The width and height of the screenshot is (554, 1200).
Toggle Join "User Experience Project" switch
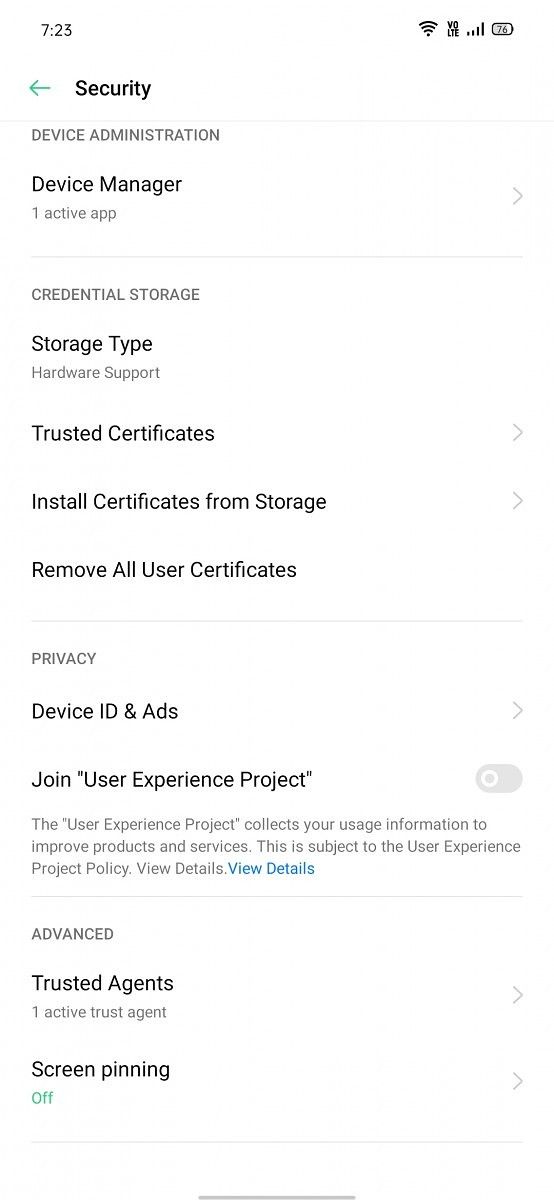[499, 779]
